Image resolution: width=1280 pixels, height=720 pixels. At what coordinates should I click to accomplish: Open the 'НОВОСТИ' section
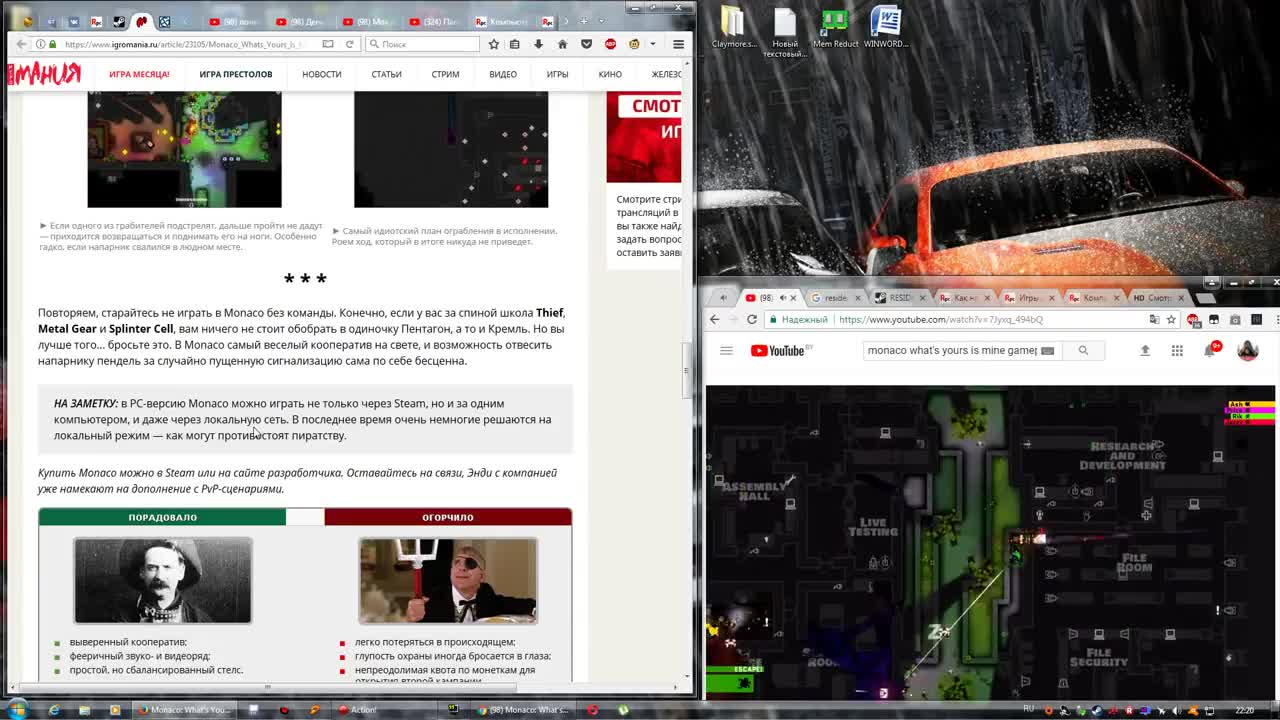coord(321,74)
